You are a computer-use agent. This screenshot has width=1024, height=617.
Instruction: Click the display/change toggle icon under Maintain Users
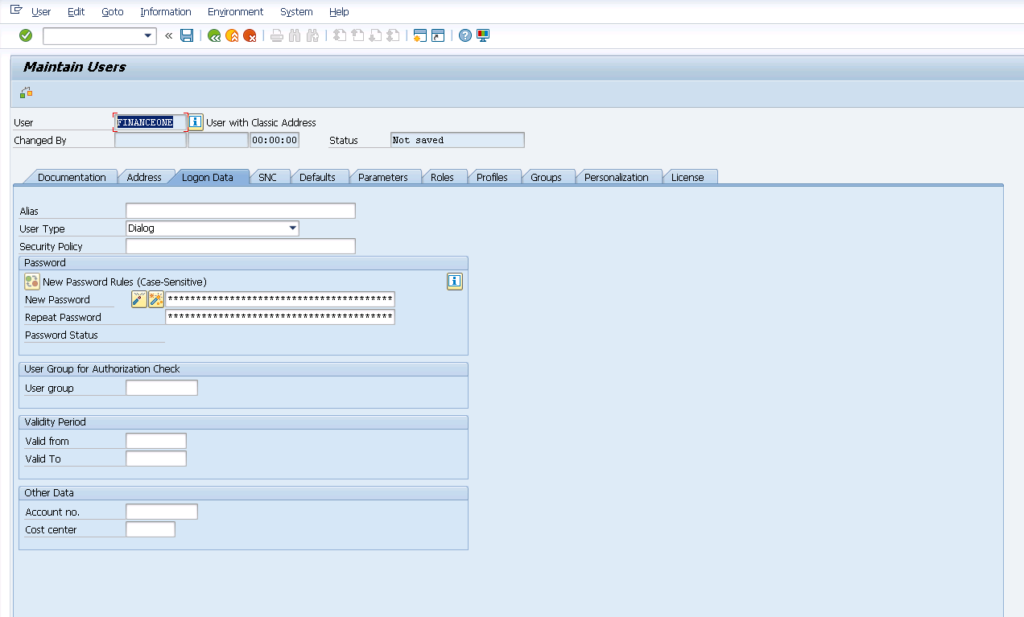click(x=26, y=93)
